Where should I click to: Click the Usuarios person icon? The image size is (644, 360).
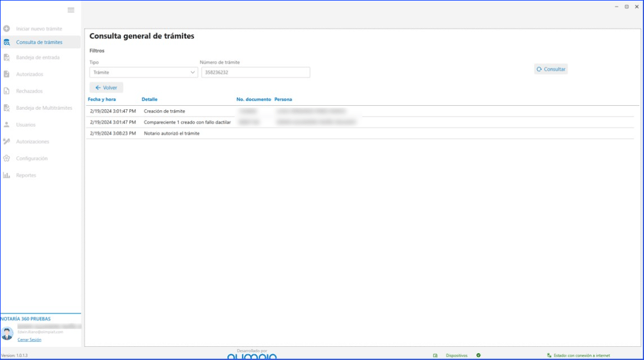pos(7,125)
